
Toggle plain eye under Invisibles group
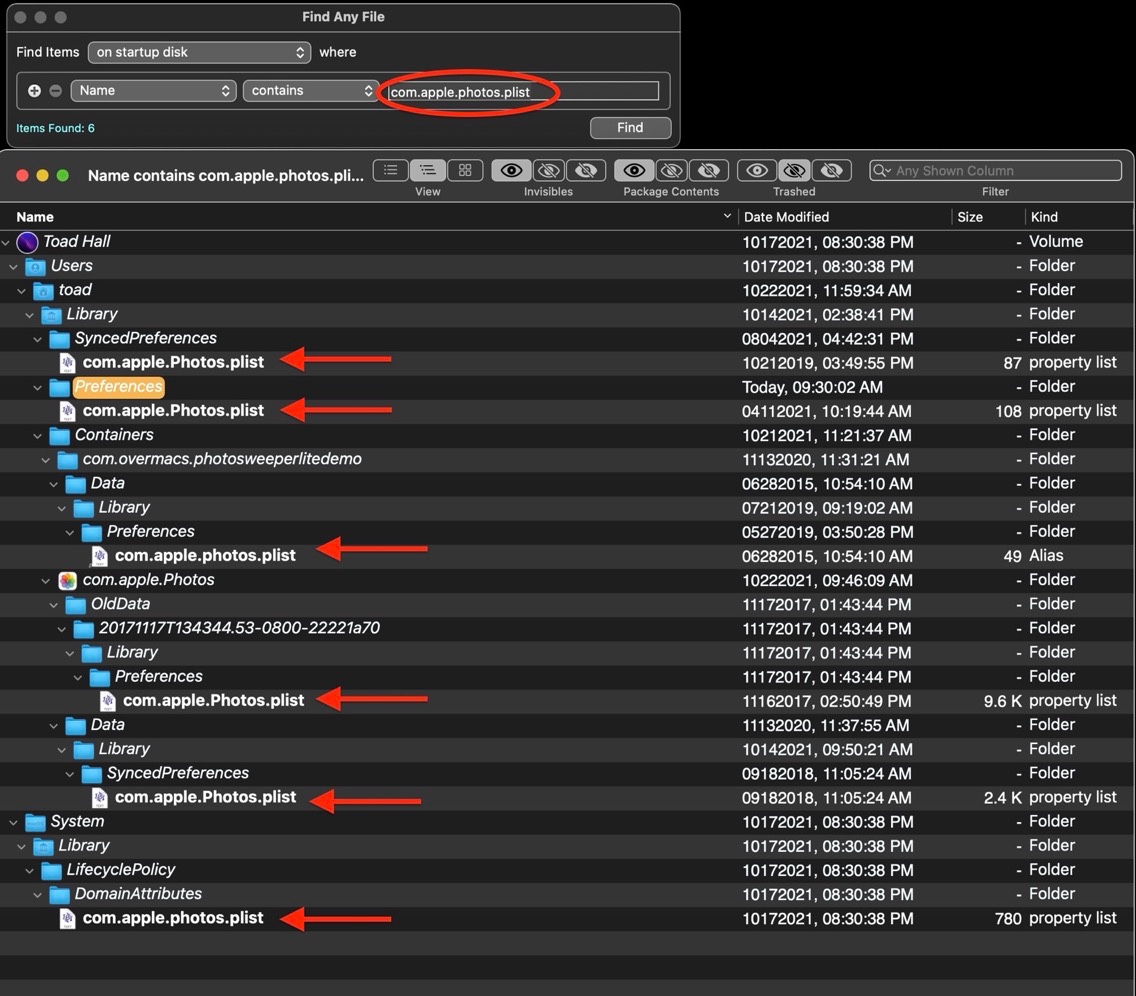point(511,170)
